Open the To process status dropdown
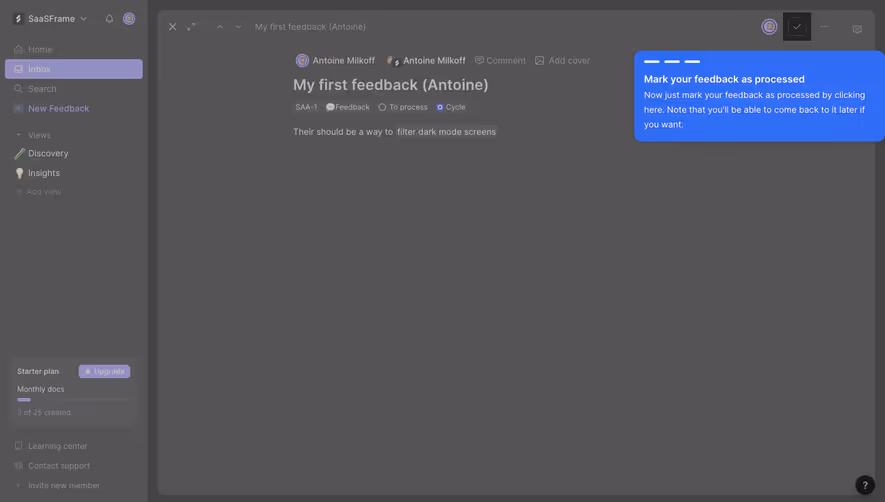This screenshot has height=502, width=885. click(x=403, y=107)
